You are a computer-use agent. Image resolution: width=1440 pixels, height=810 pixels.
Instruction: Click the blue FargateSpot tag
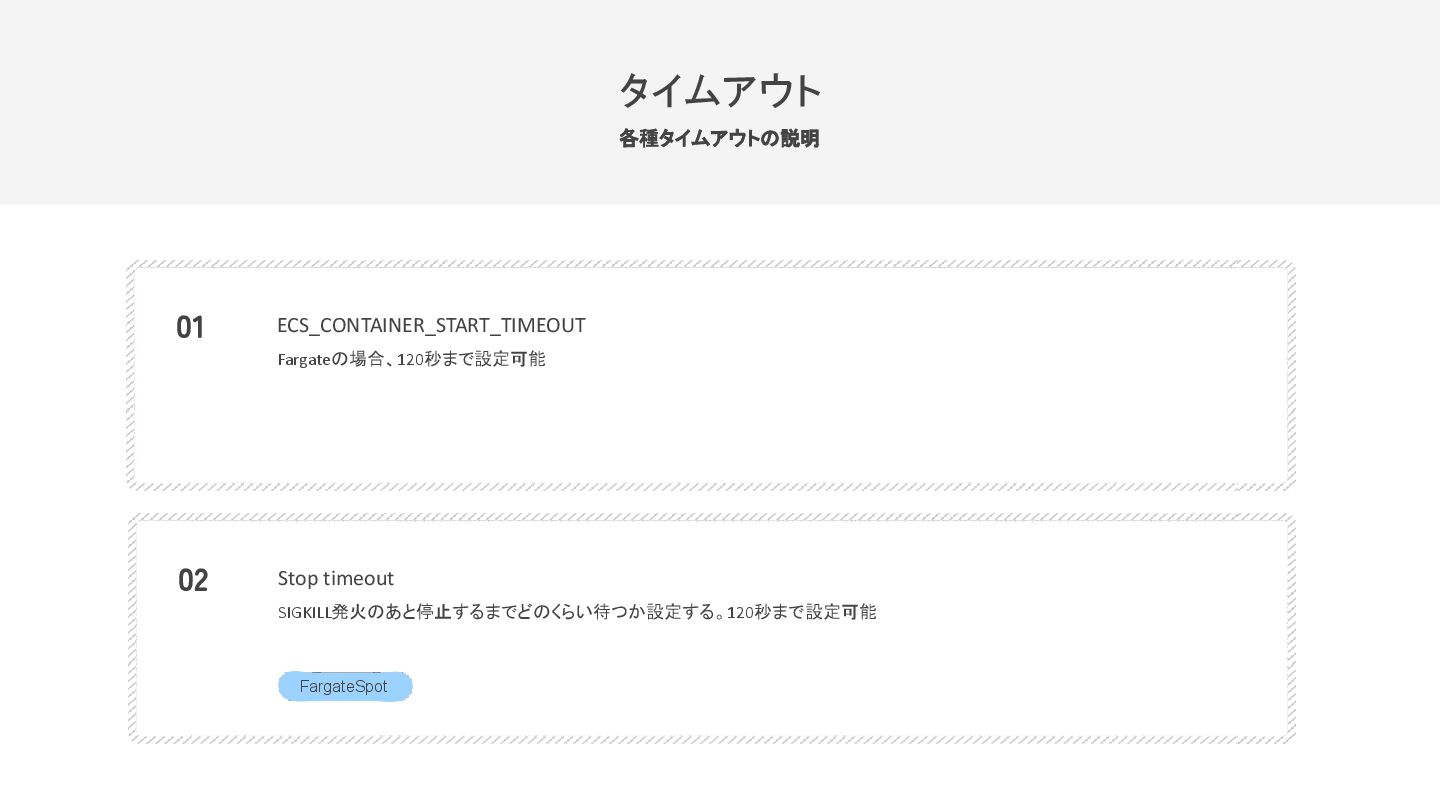pyautogui.click(x=345, y=687)
